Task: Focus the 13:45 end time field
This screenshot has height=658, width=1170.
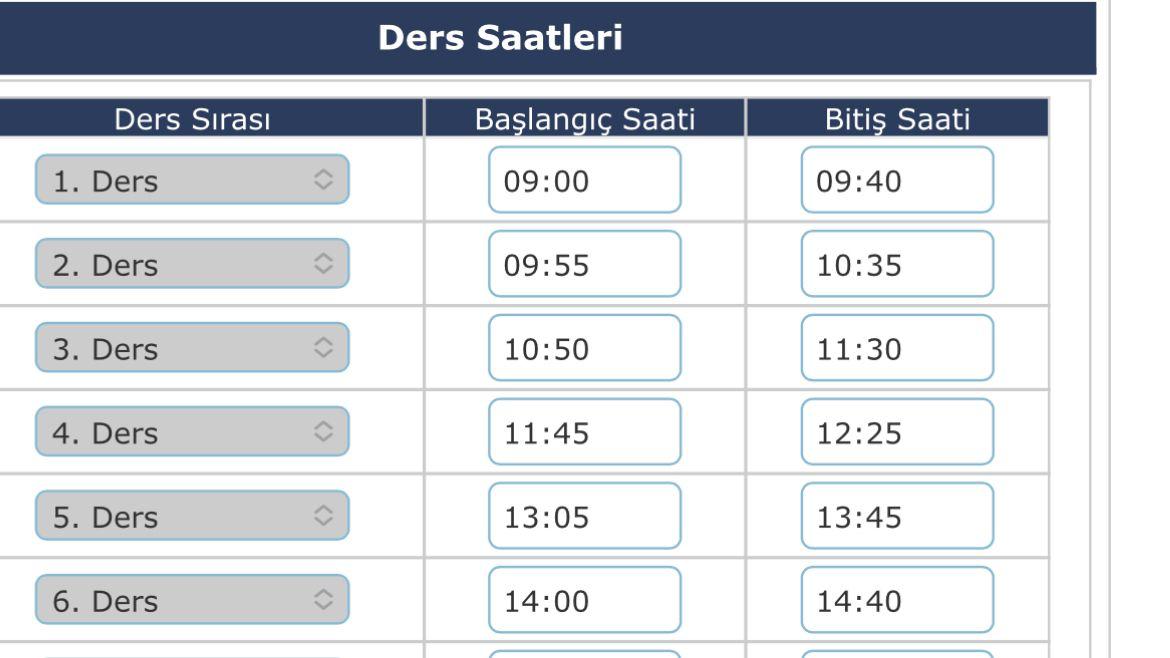Action: coord(897,516)
